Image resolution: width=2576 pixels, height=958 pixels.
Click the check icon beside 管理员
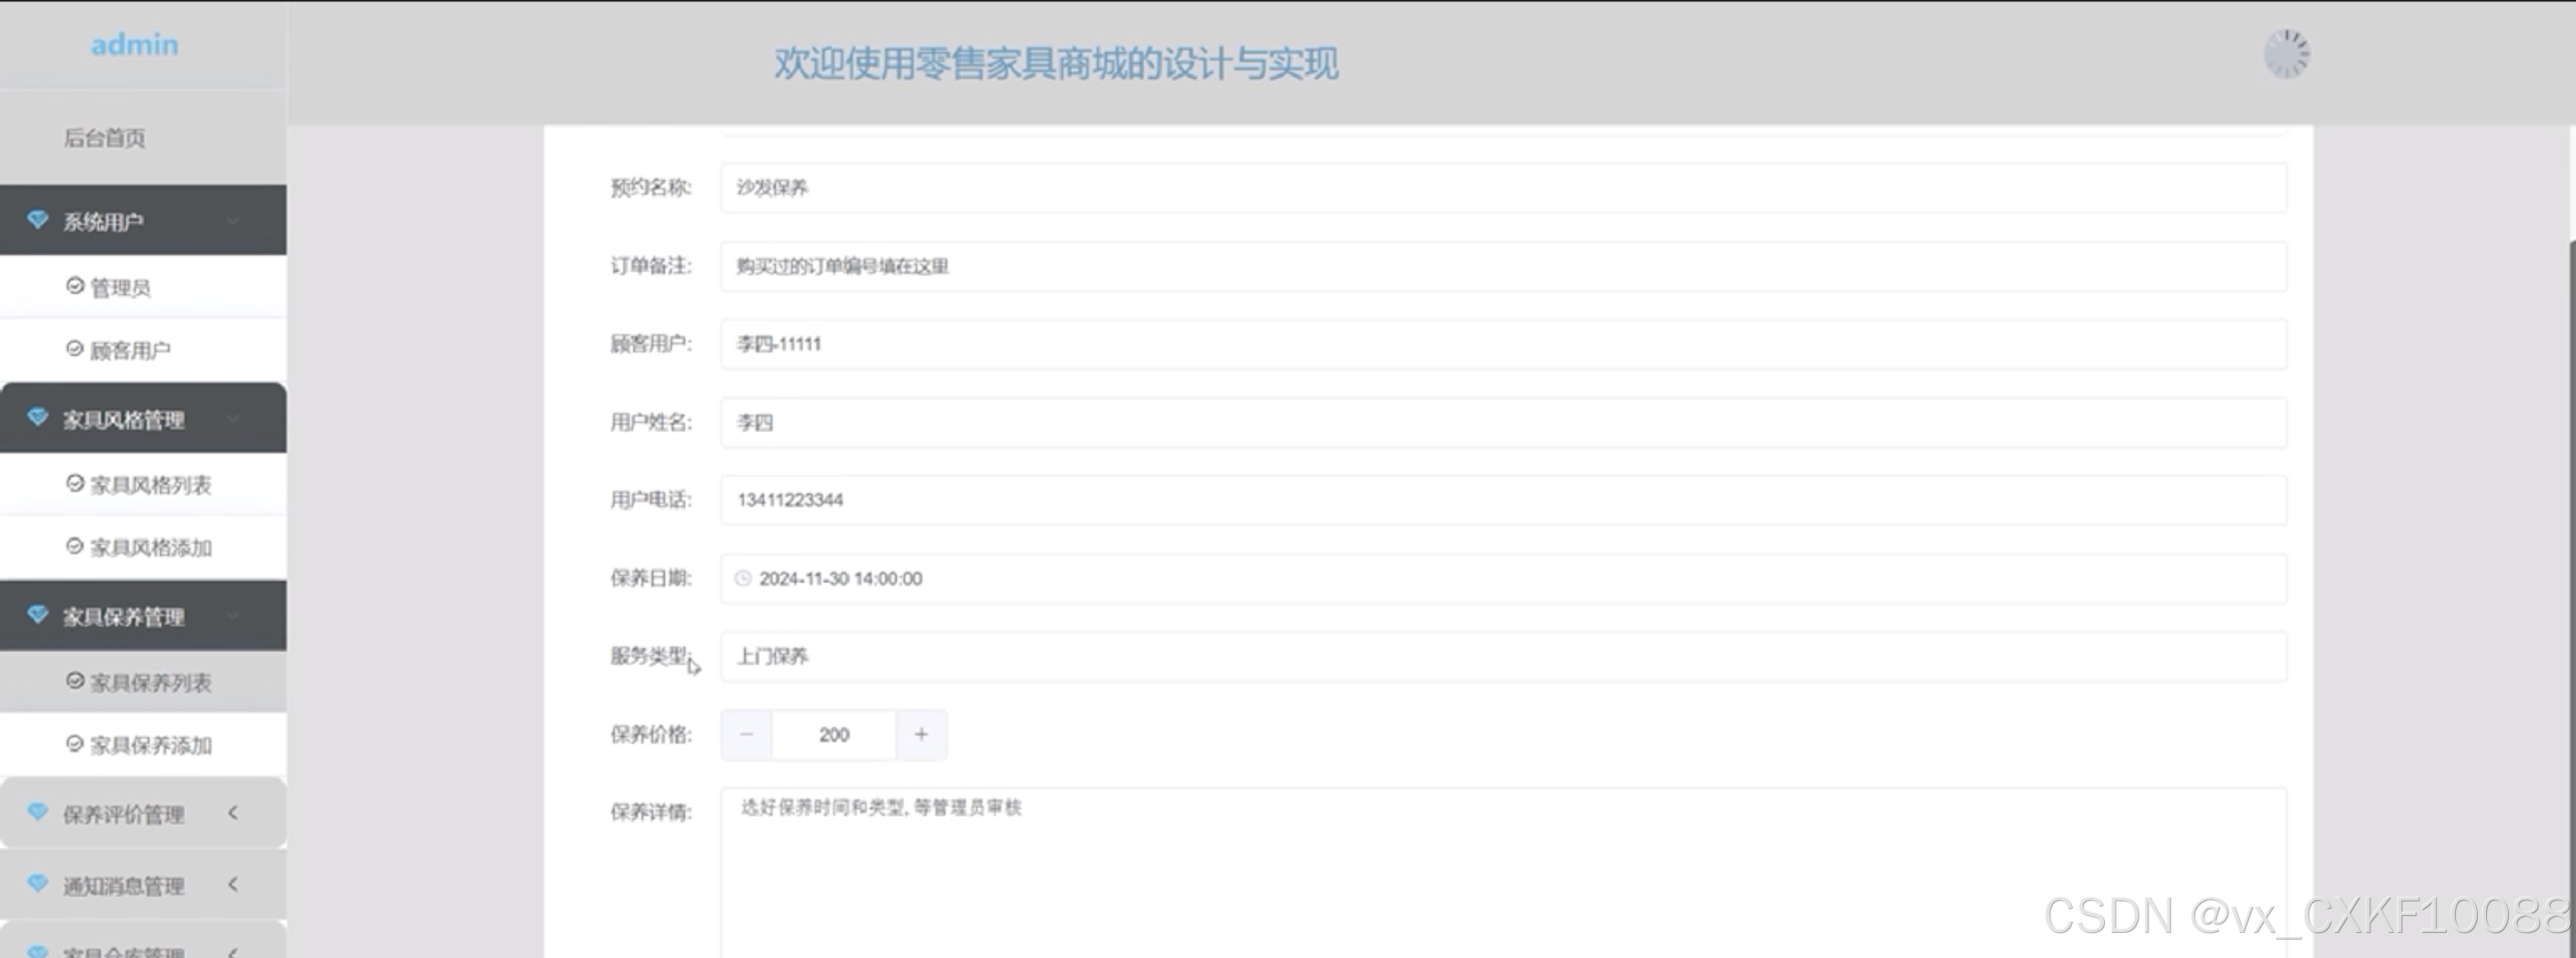tap(75, 286)
